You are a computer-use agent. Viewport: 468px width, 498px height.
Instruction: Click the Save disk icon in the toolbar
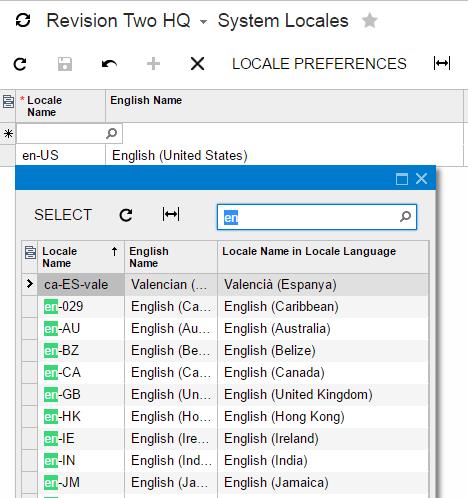point(65,64)
